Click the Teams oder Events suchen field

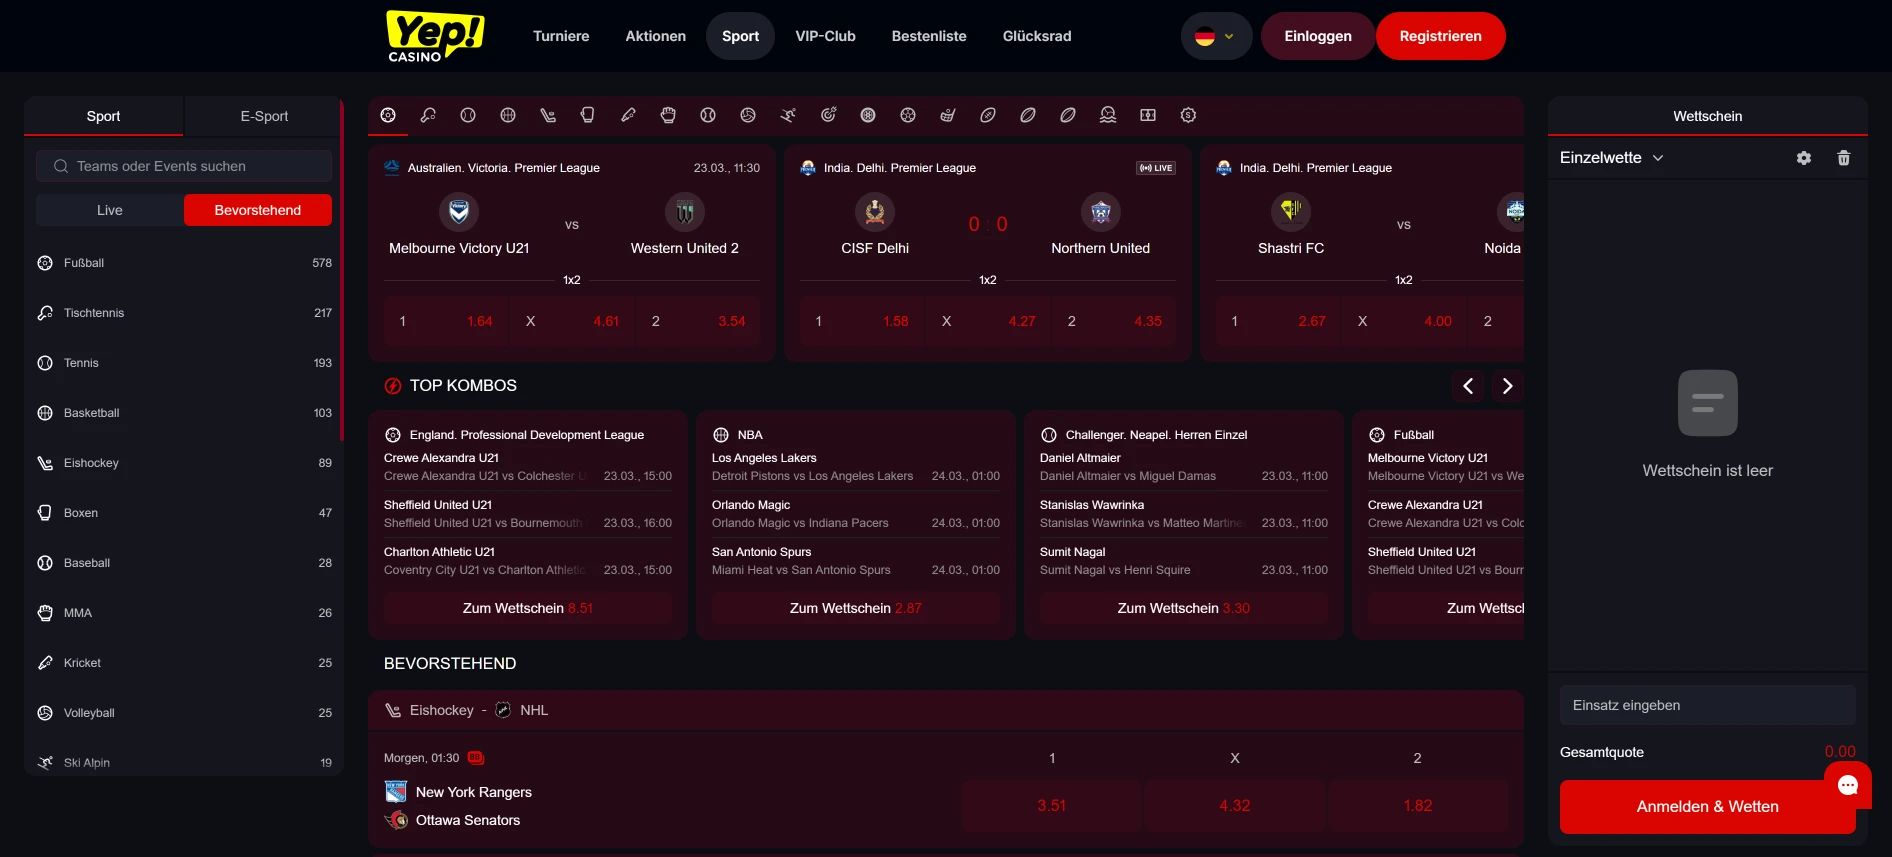[184, 166]
